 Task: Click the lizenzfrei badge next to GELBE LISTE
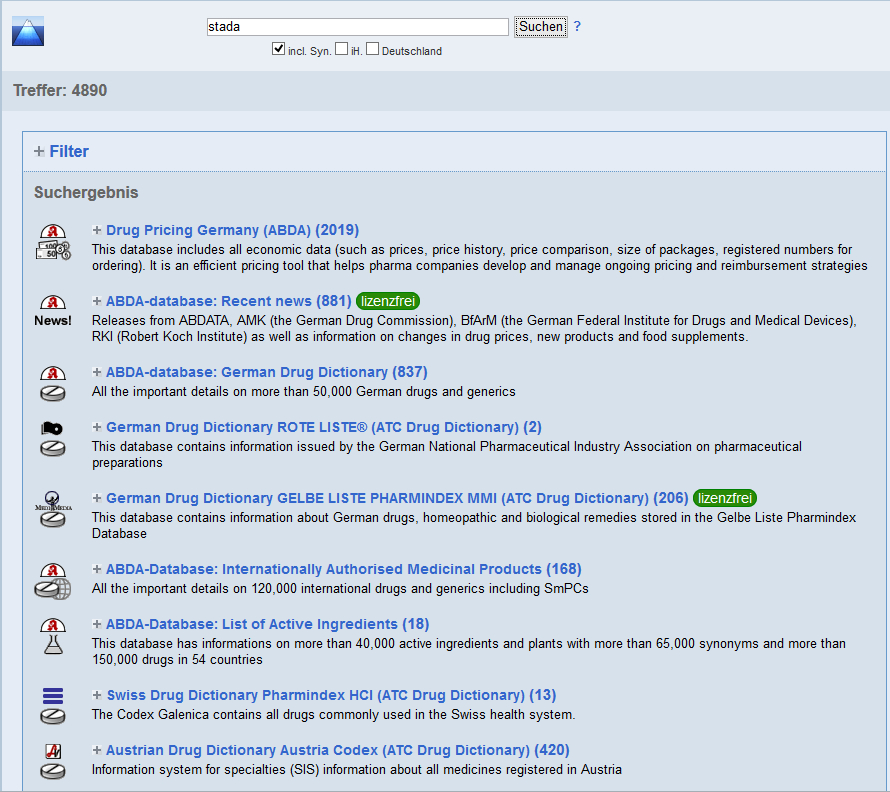(x=725, y=498)
